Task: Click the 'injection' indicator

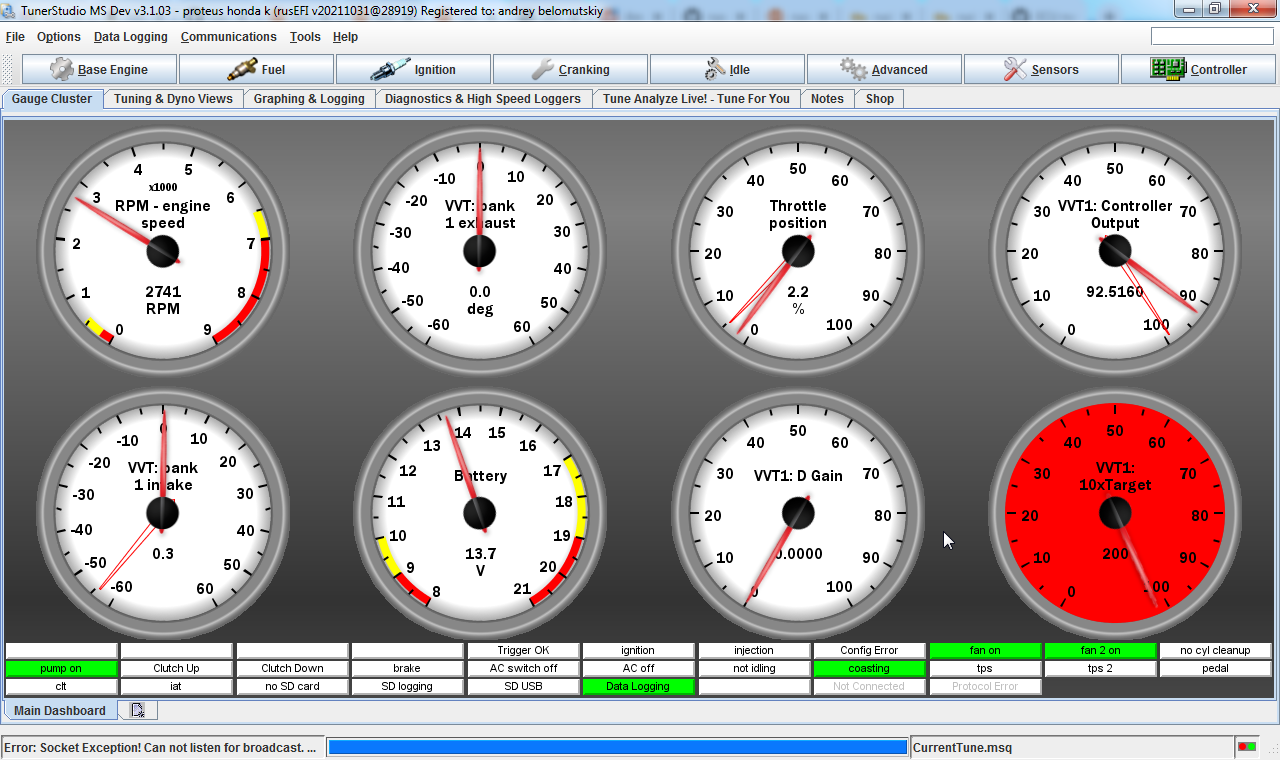Action: [x=754, y=650]
